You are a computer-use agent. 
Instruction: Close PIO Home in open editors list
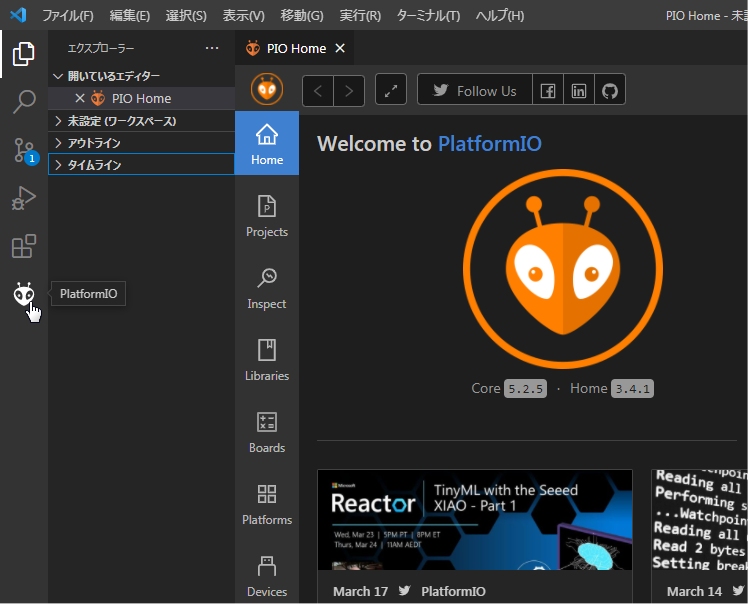click(80, 98)
